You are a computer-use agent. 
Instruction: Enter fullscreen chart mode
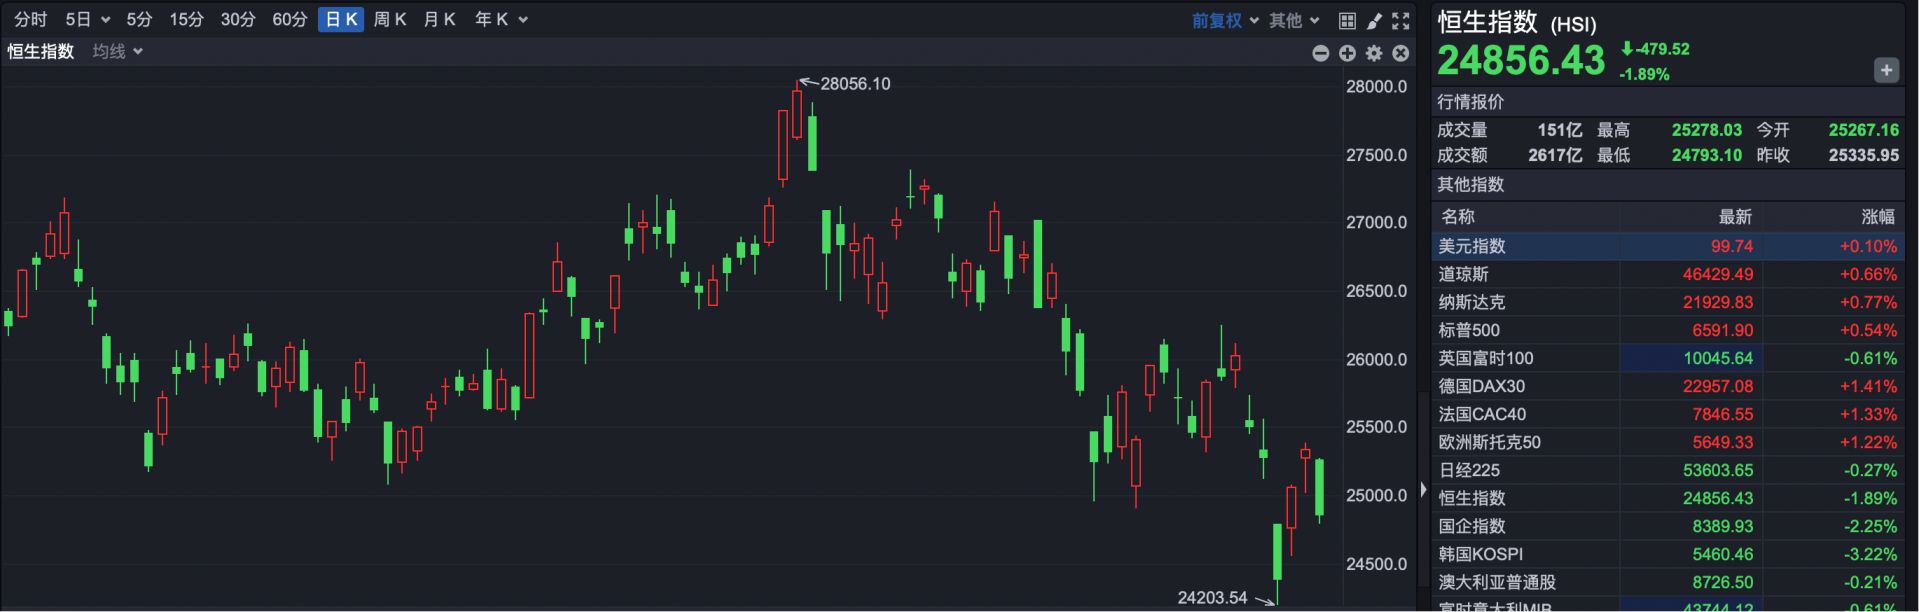[x=1401, y=20]
